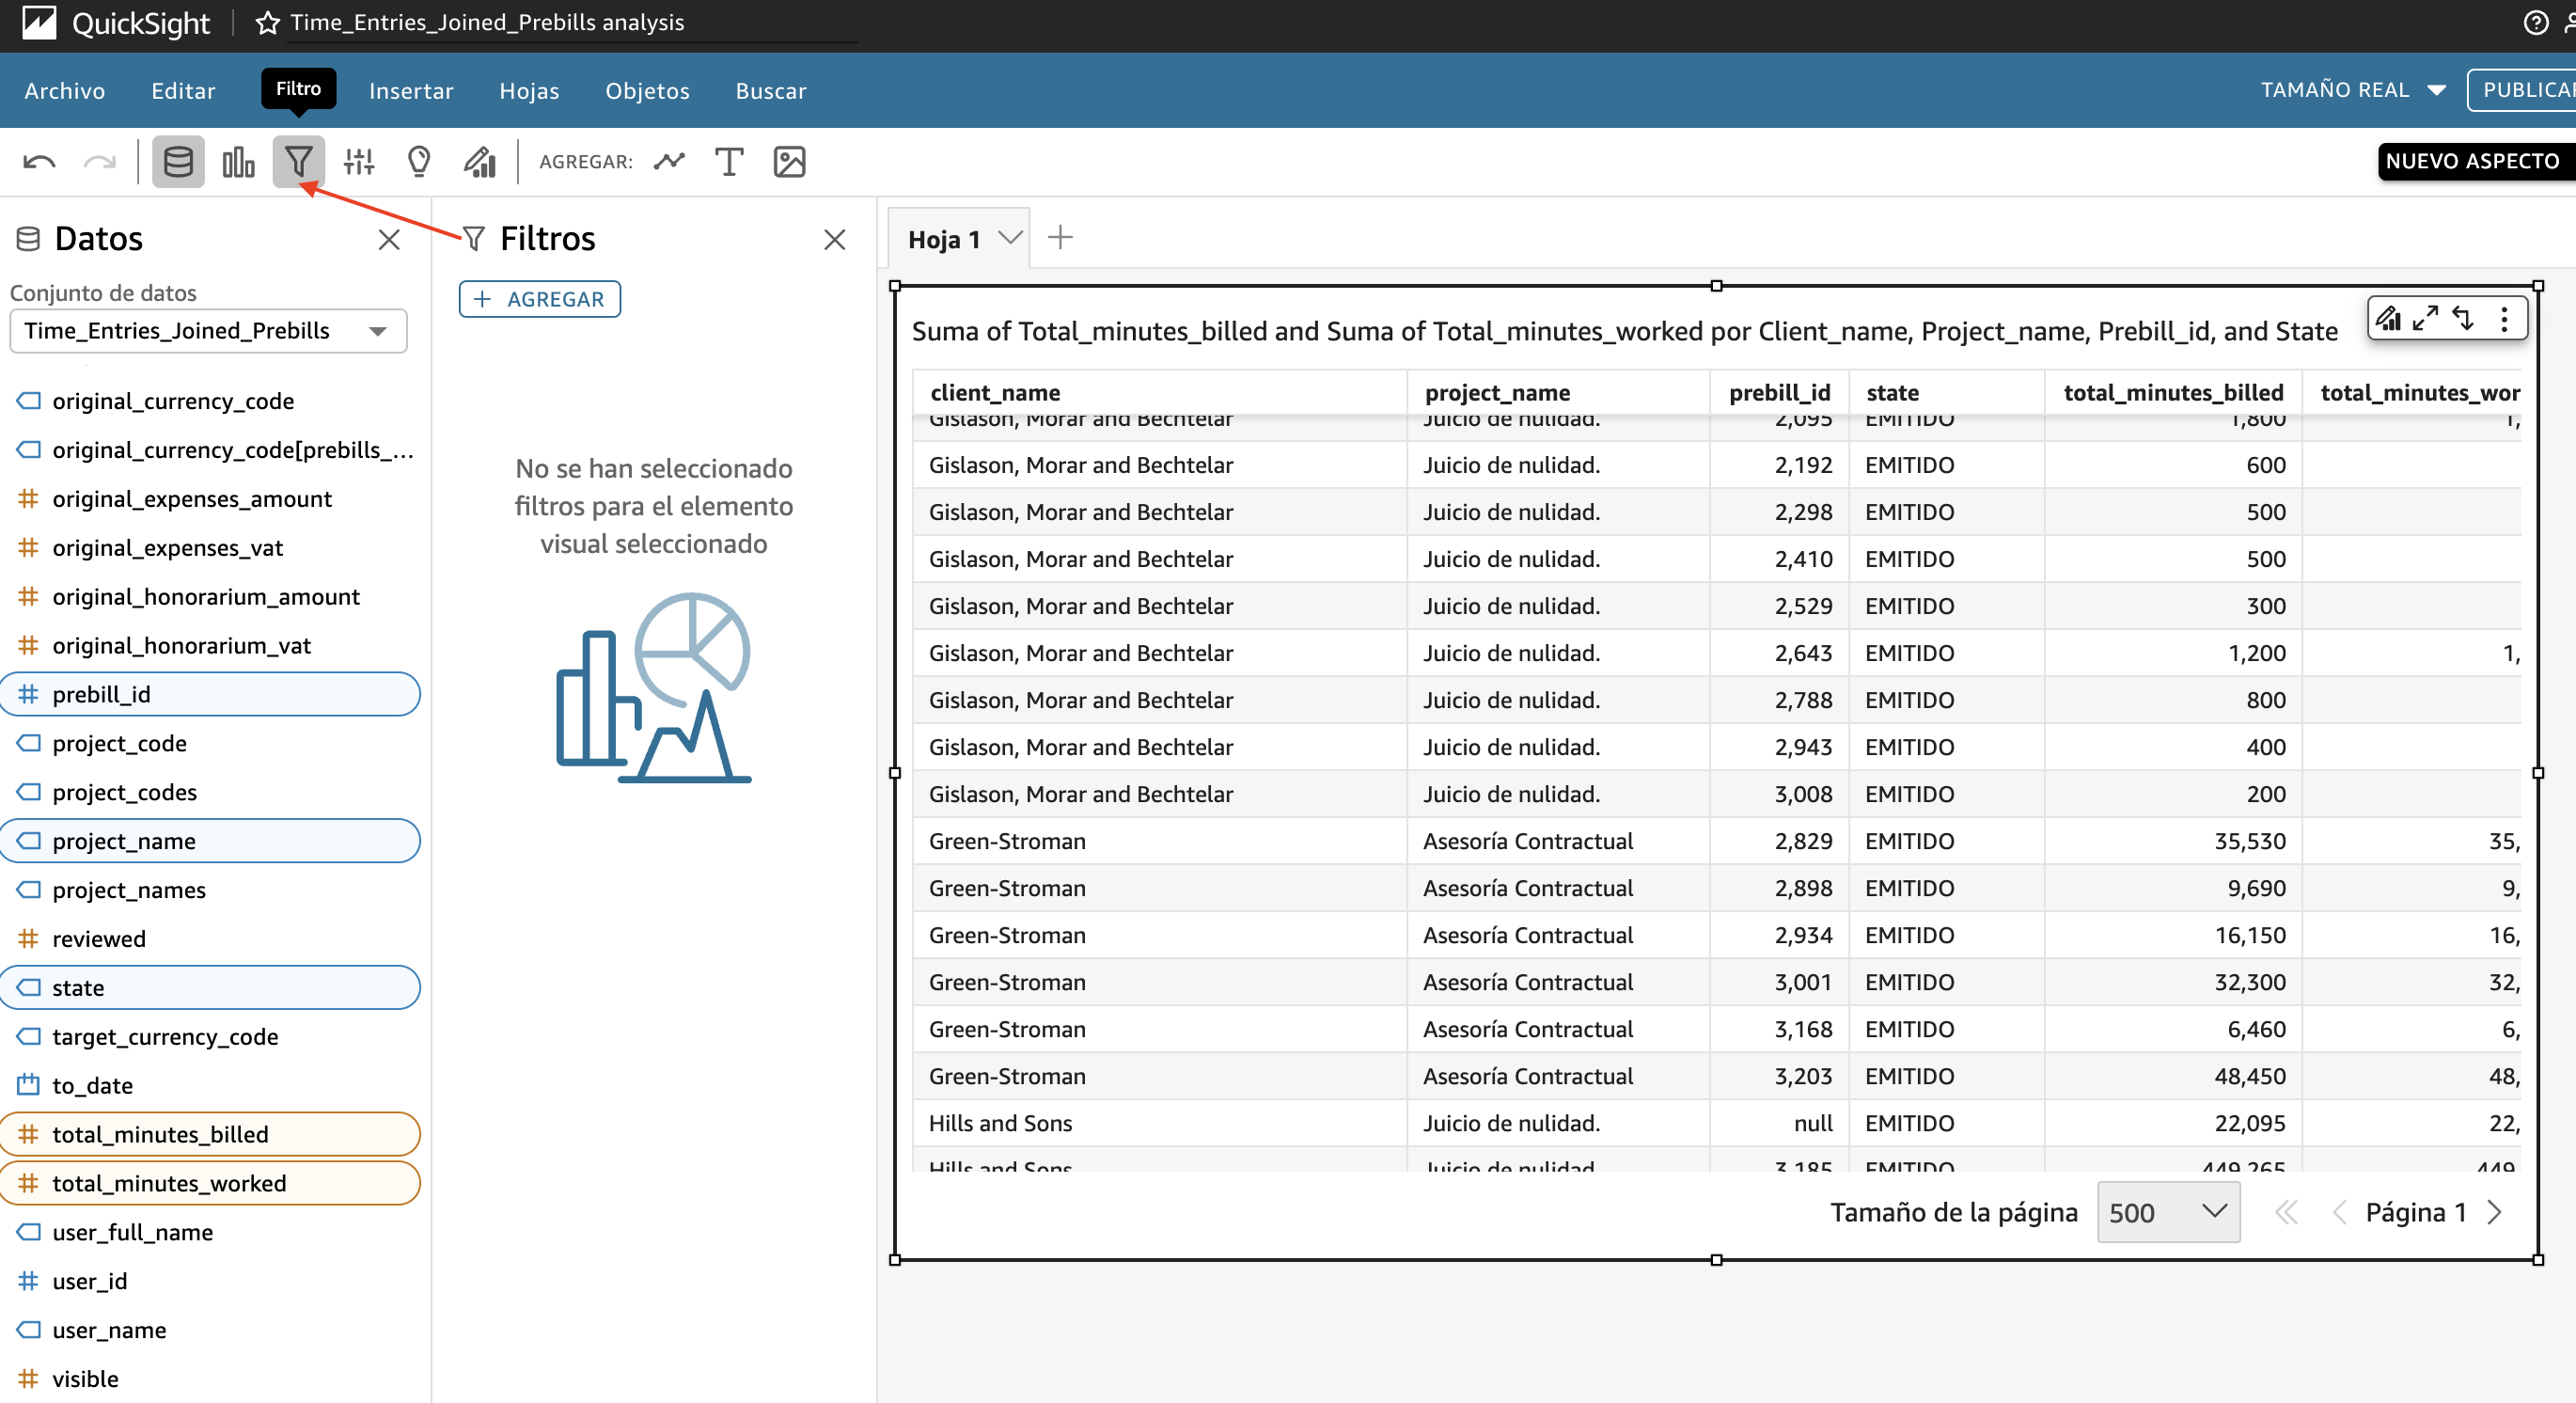Select the prebill_id field
Screen dimensions: 2576x1403
[210, 695]
